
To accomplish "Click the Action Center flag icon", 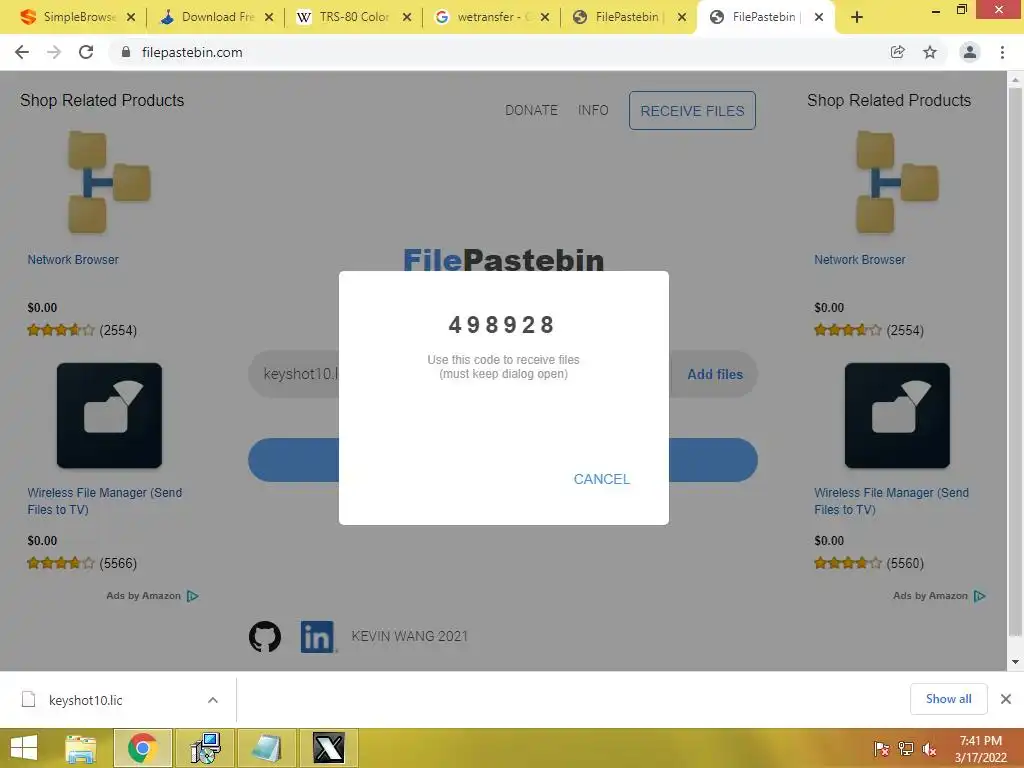I will 881,749.
